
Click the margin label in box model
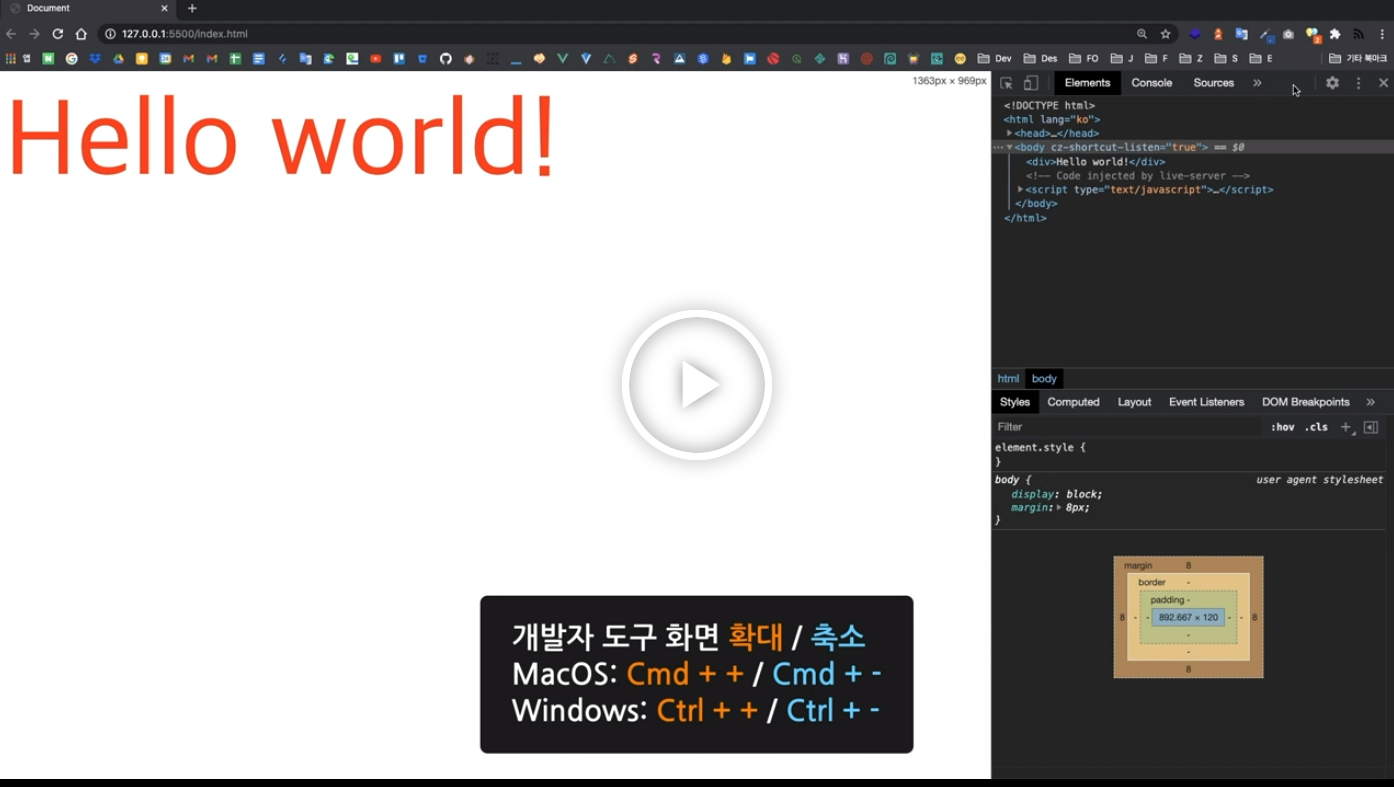coord(1138,566)
